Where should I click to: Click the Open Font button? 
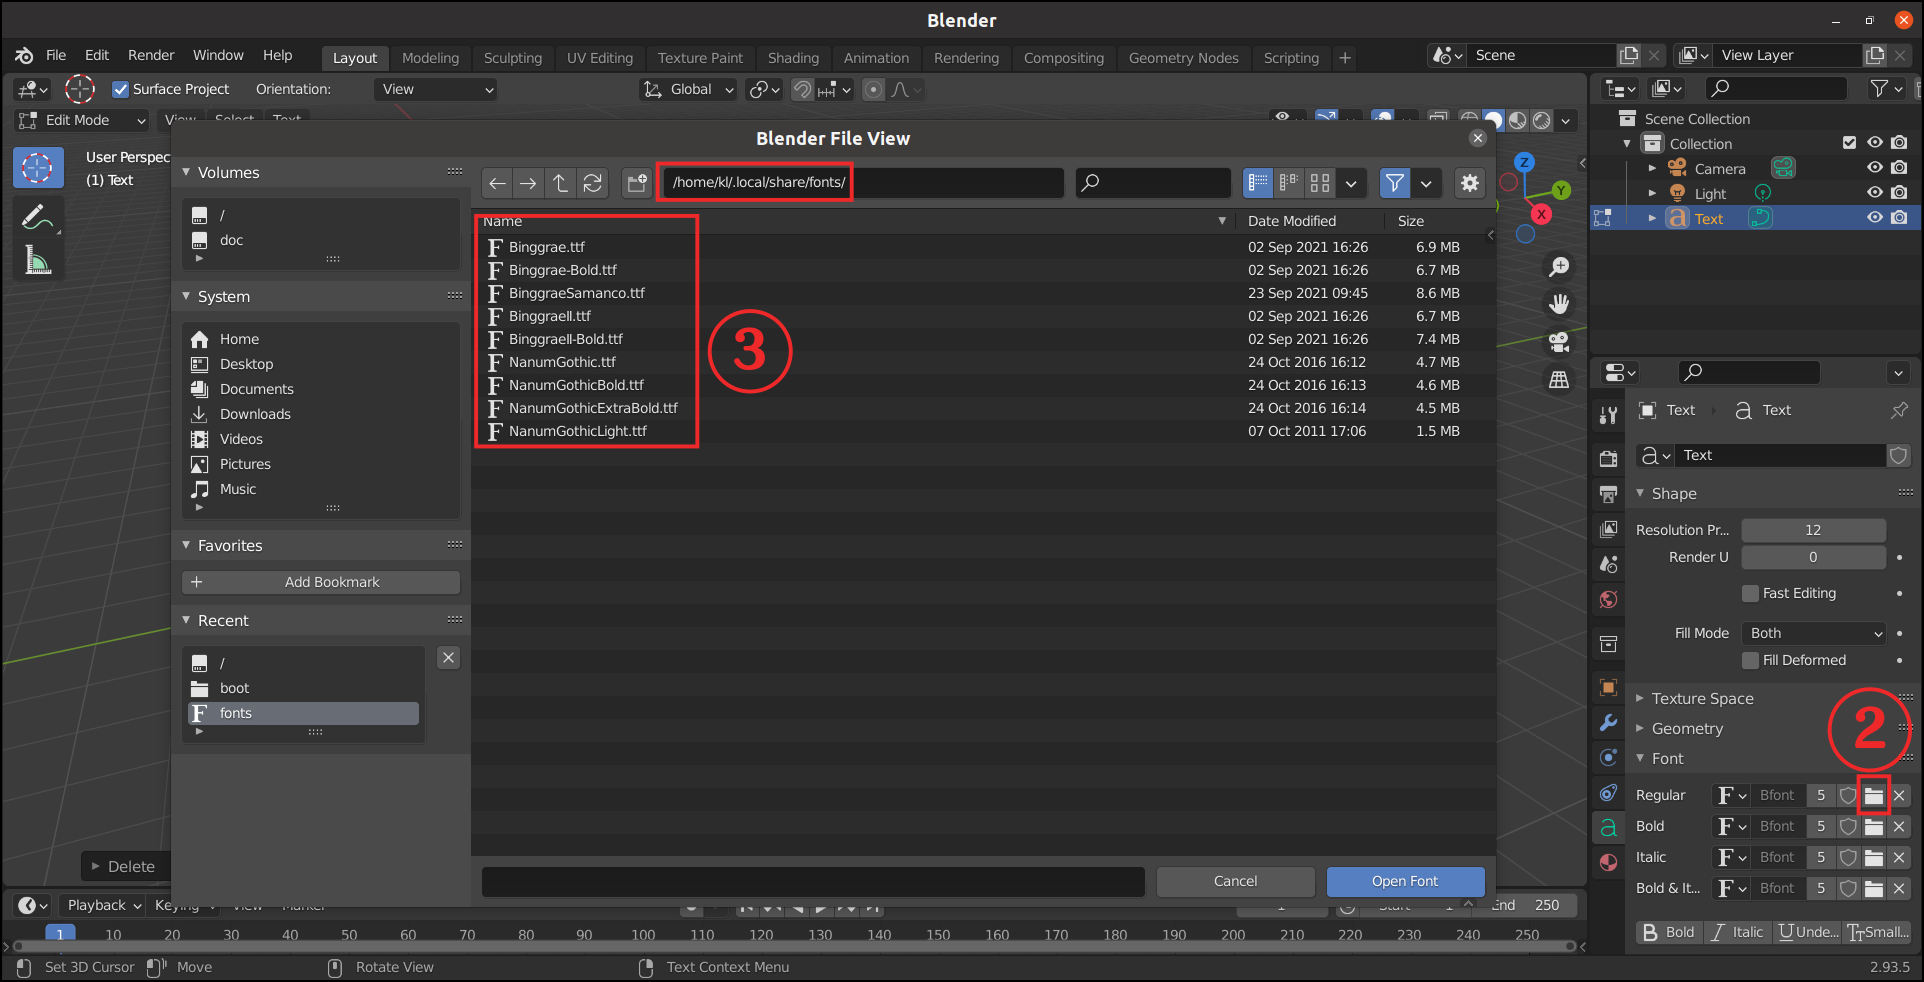click(x=1405, y=882)
